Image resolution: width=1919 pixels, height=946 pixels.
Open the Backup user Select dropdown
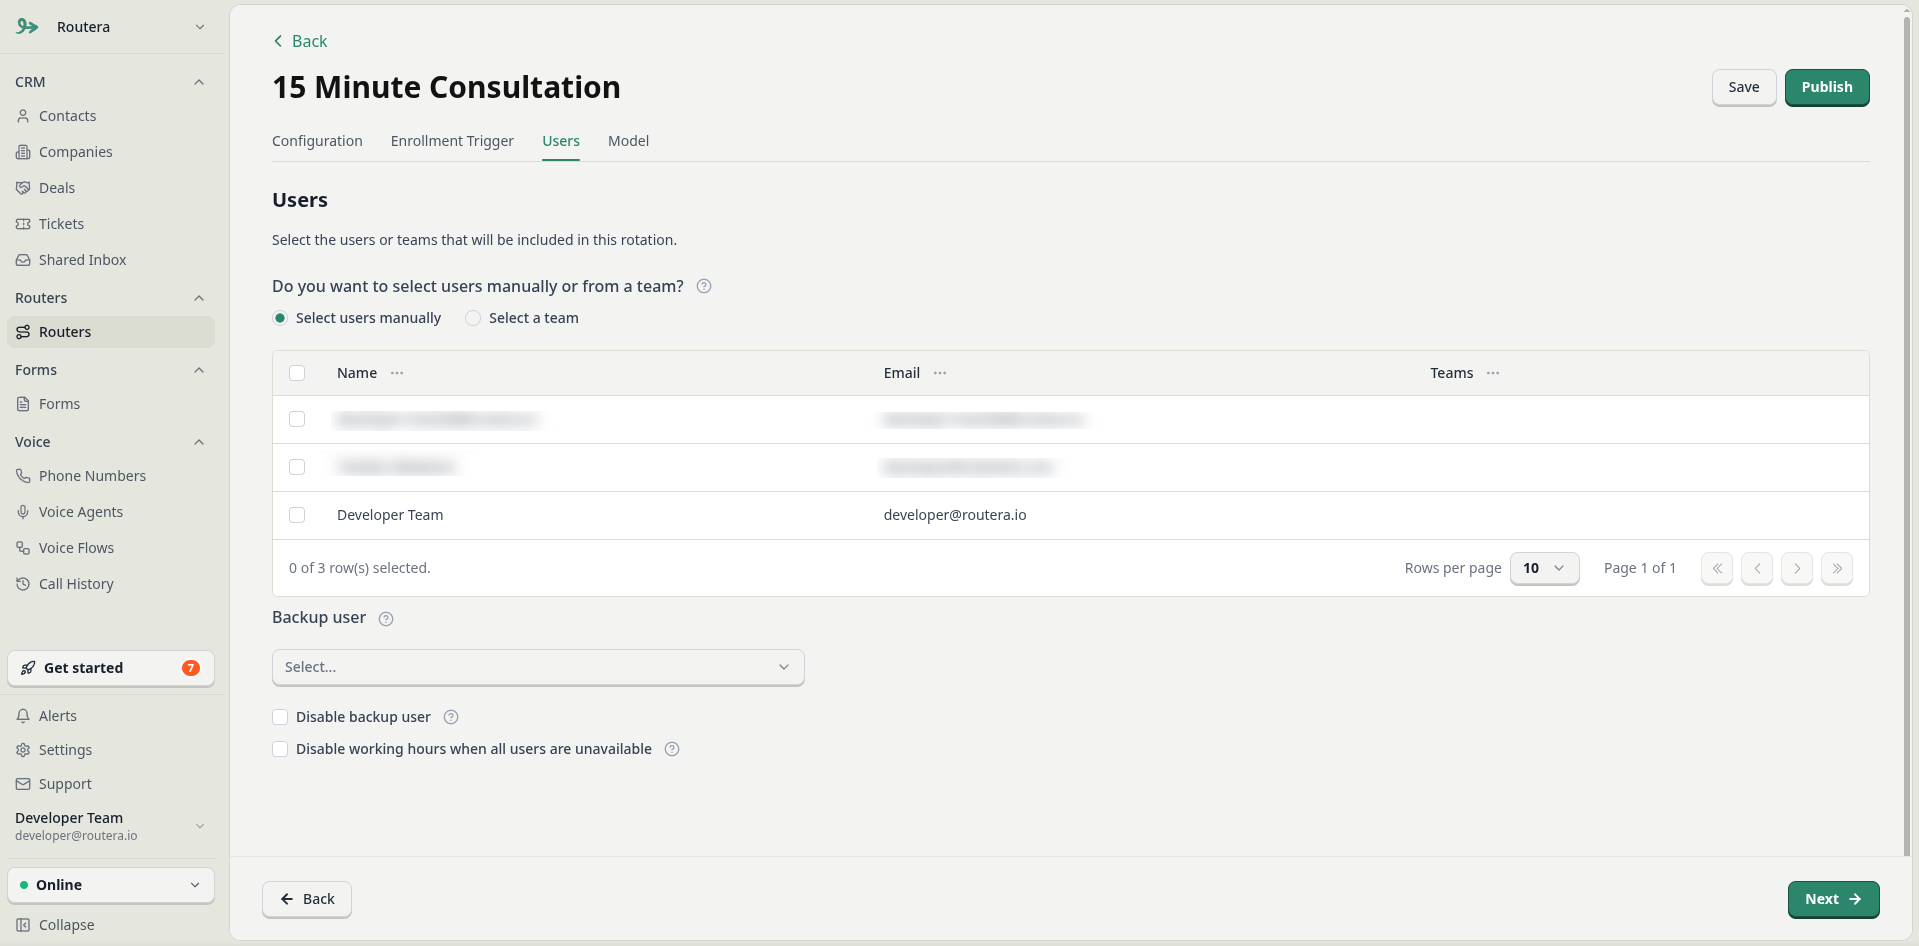[x=538, y=667]
